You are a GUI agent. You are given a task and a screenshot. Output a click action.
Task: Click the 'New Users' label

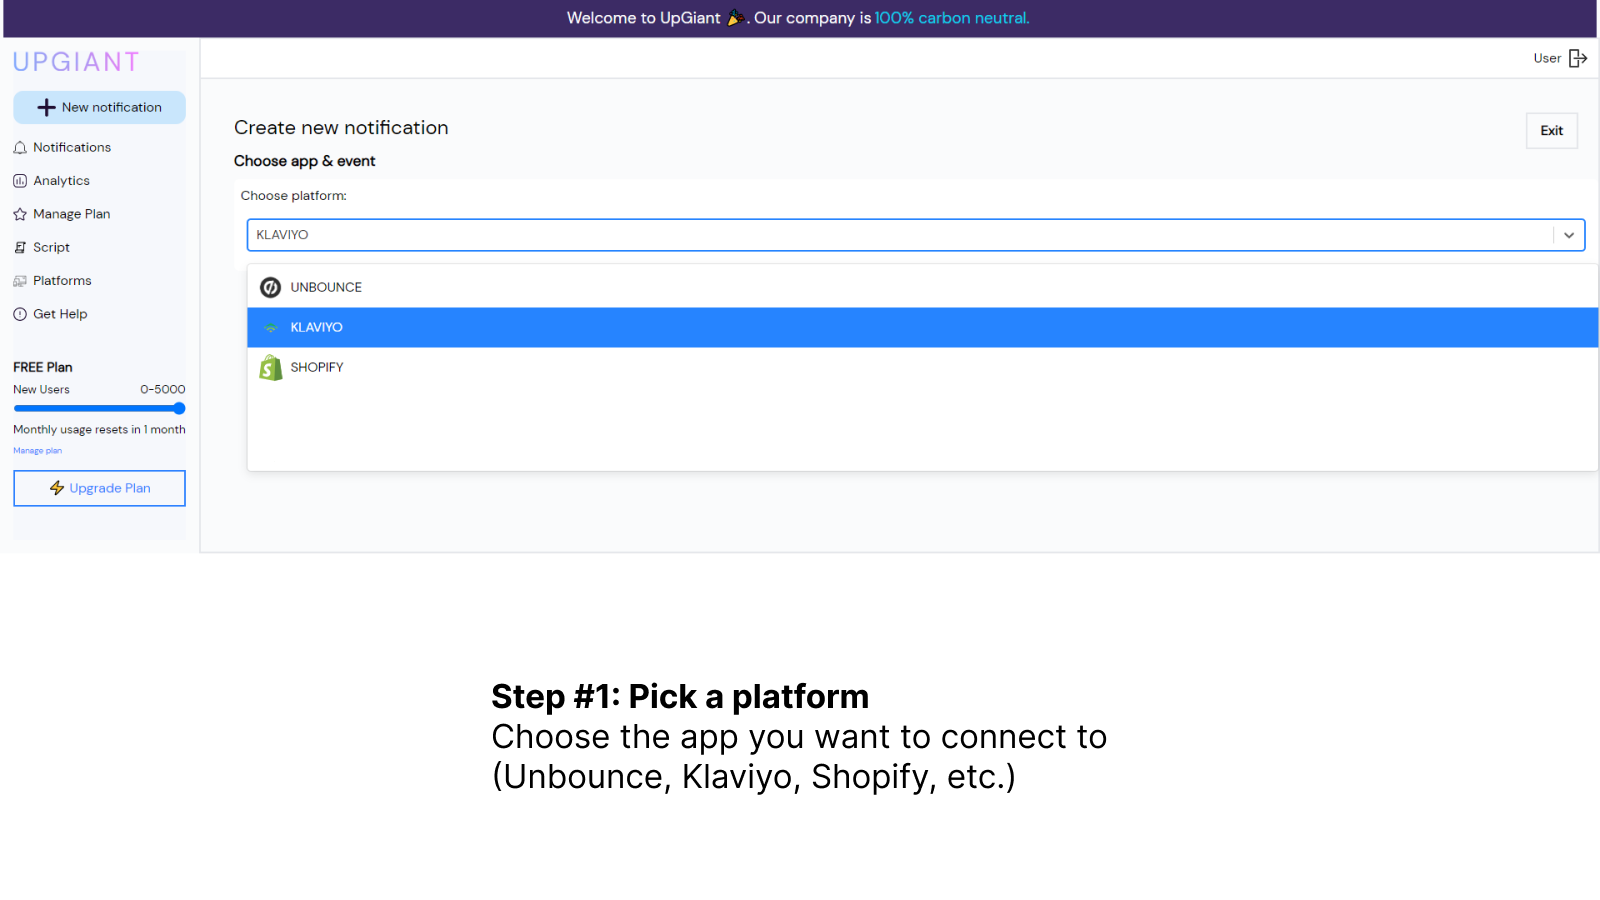click(x=41, y=390)
